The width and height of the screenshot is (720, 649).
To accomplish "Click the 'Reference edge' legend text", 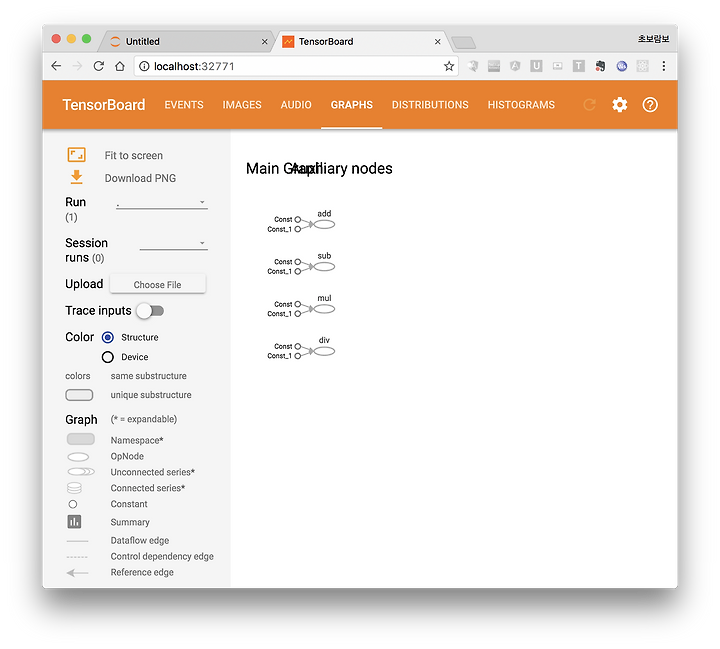I will tap(142, 572).
